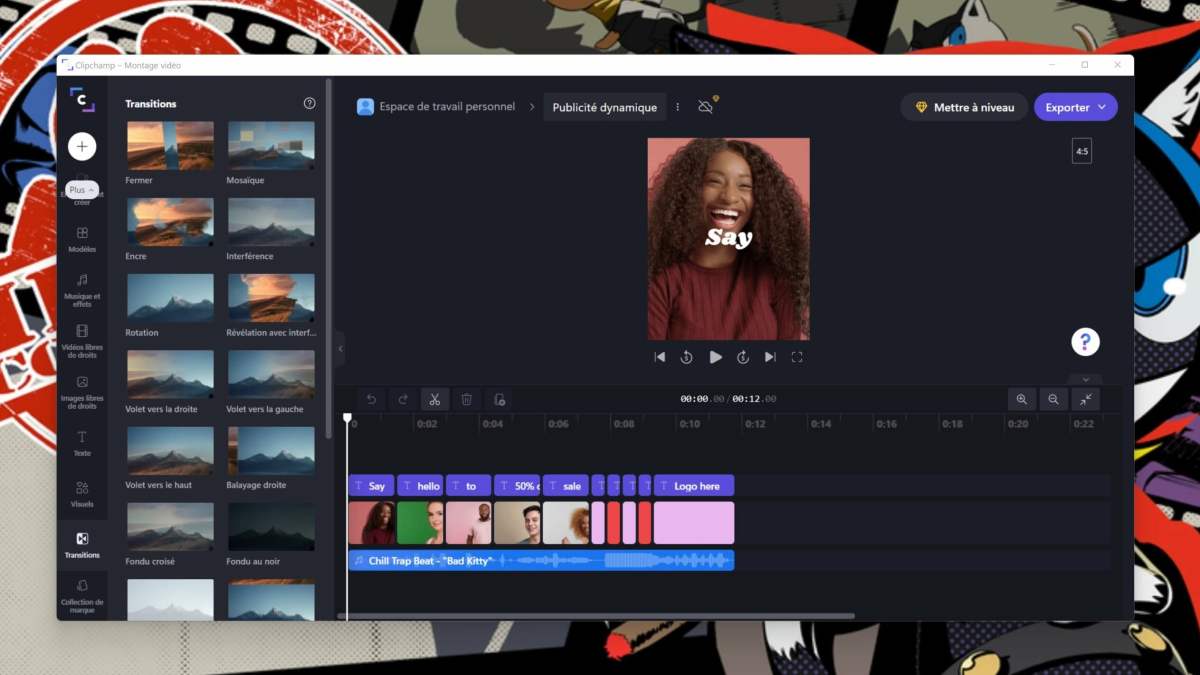Click the scissors split tool in timeline toolbar
The image size is (1200, 675).
coord(435,399)
